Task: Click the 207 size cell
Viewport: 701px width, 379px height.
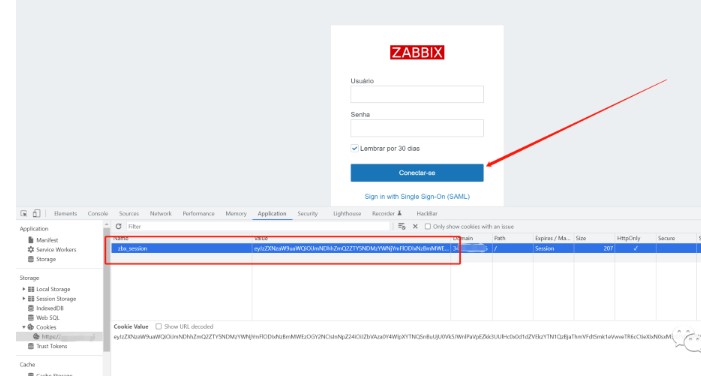Action: tap(594, 248)
